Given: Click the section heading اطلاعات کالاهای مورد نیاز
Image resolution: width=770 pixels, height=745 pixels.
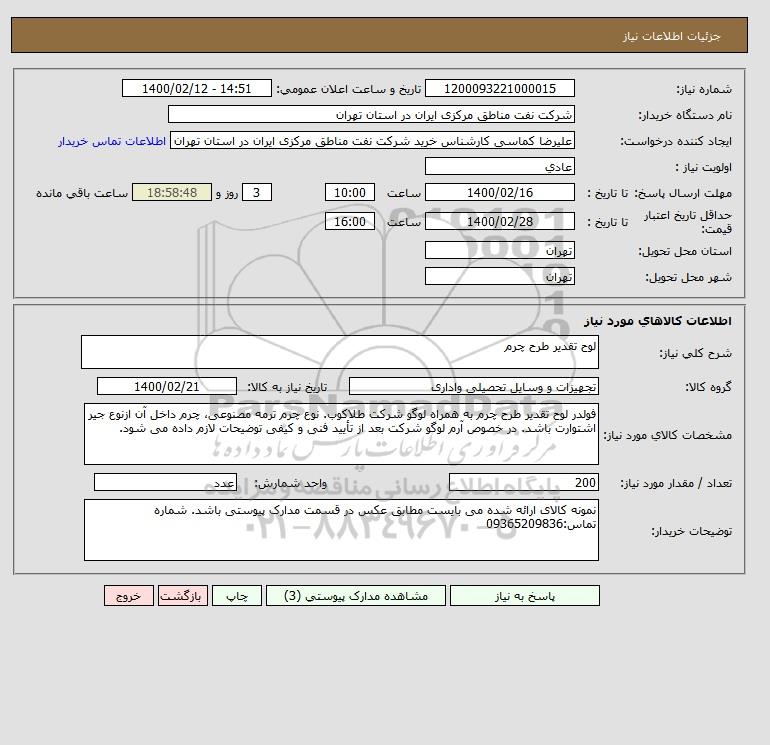Looking at the screenshot, I should pyautogui.click(x=658, y=321).
